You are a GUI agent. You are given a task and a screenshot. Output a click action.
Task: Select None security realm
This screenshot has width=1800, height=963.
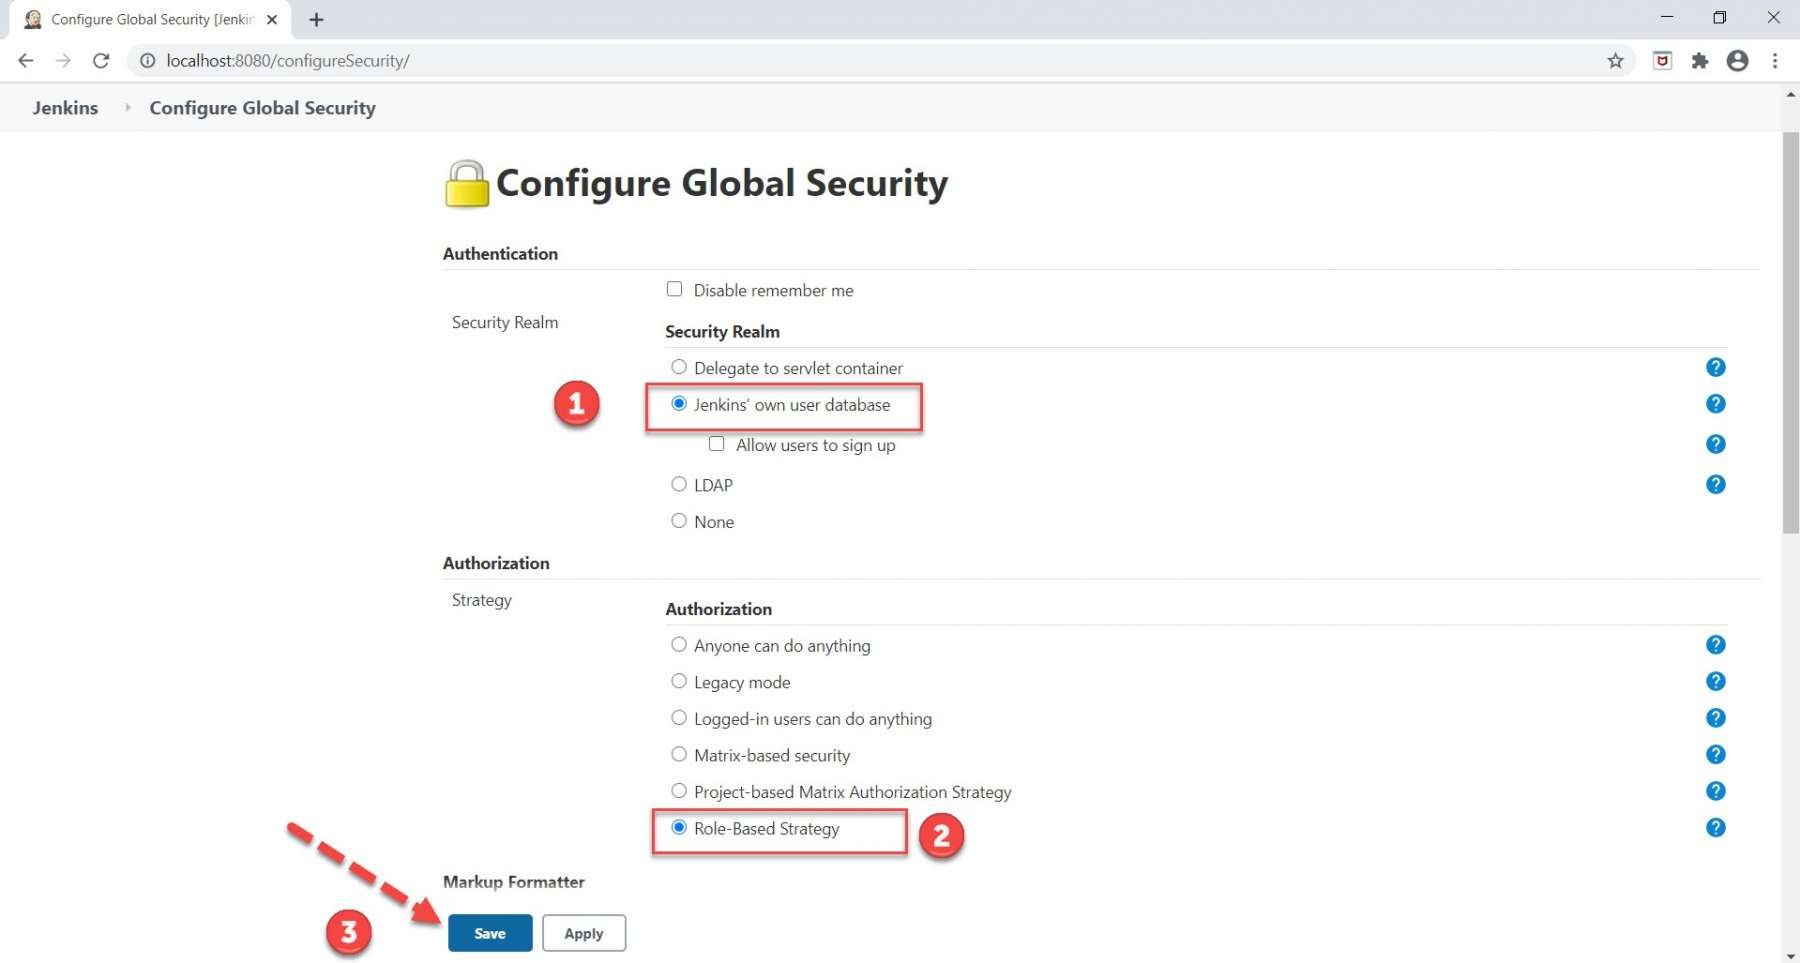(679, 521)
